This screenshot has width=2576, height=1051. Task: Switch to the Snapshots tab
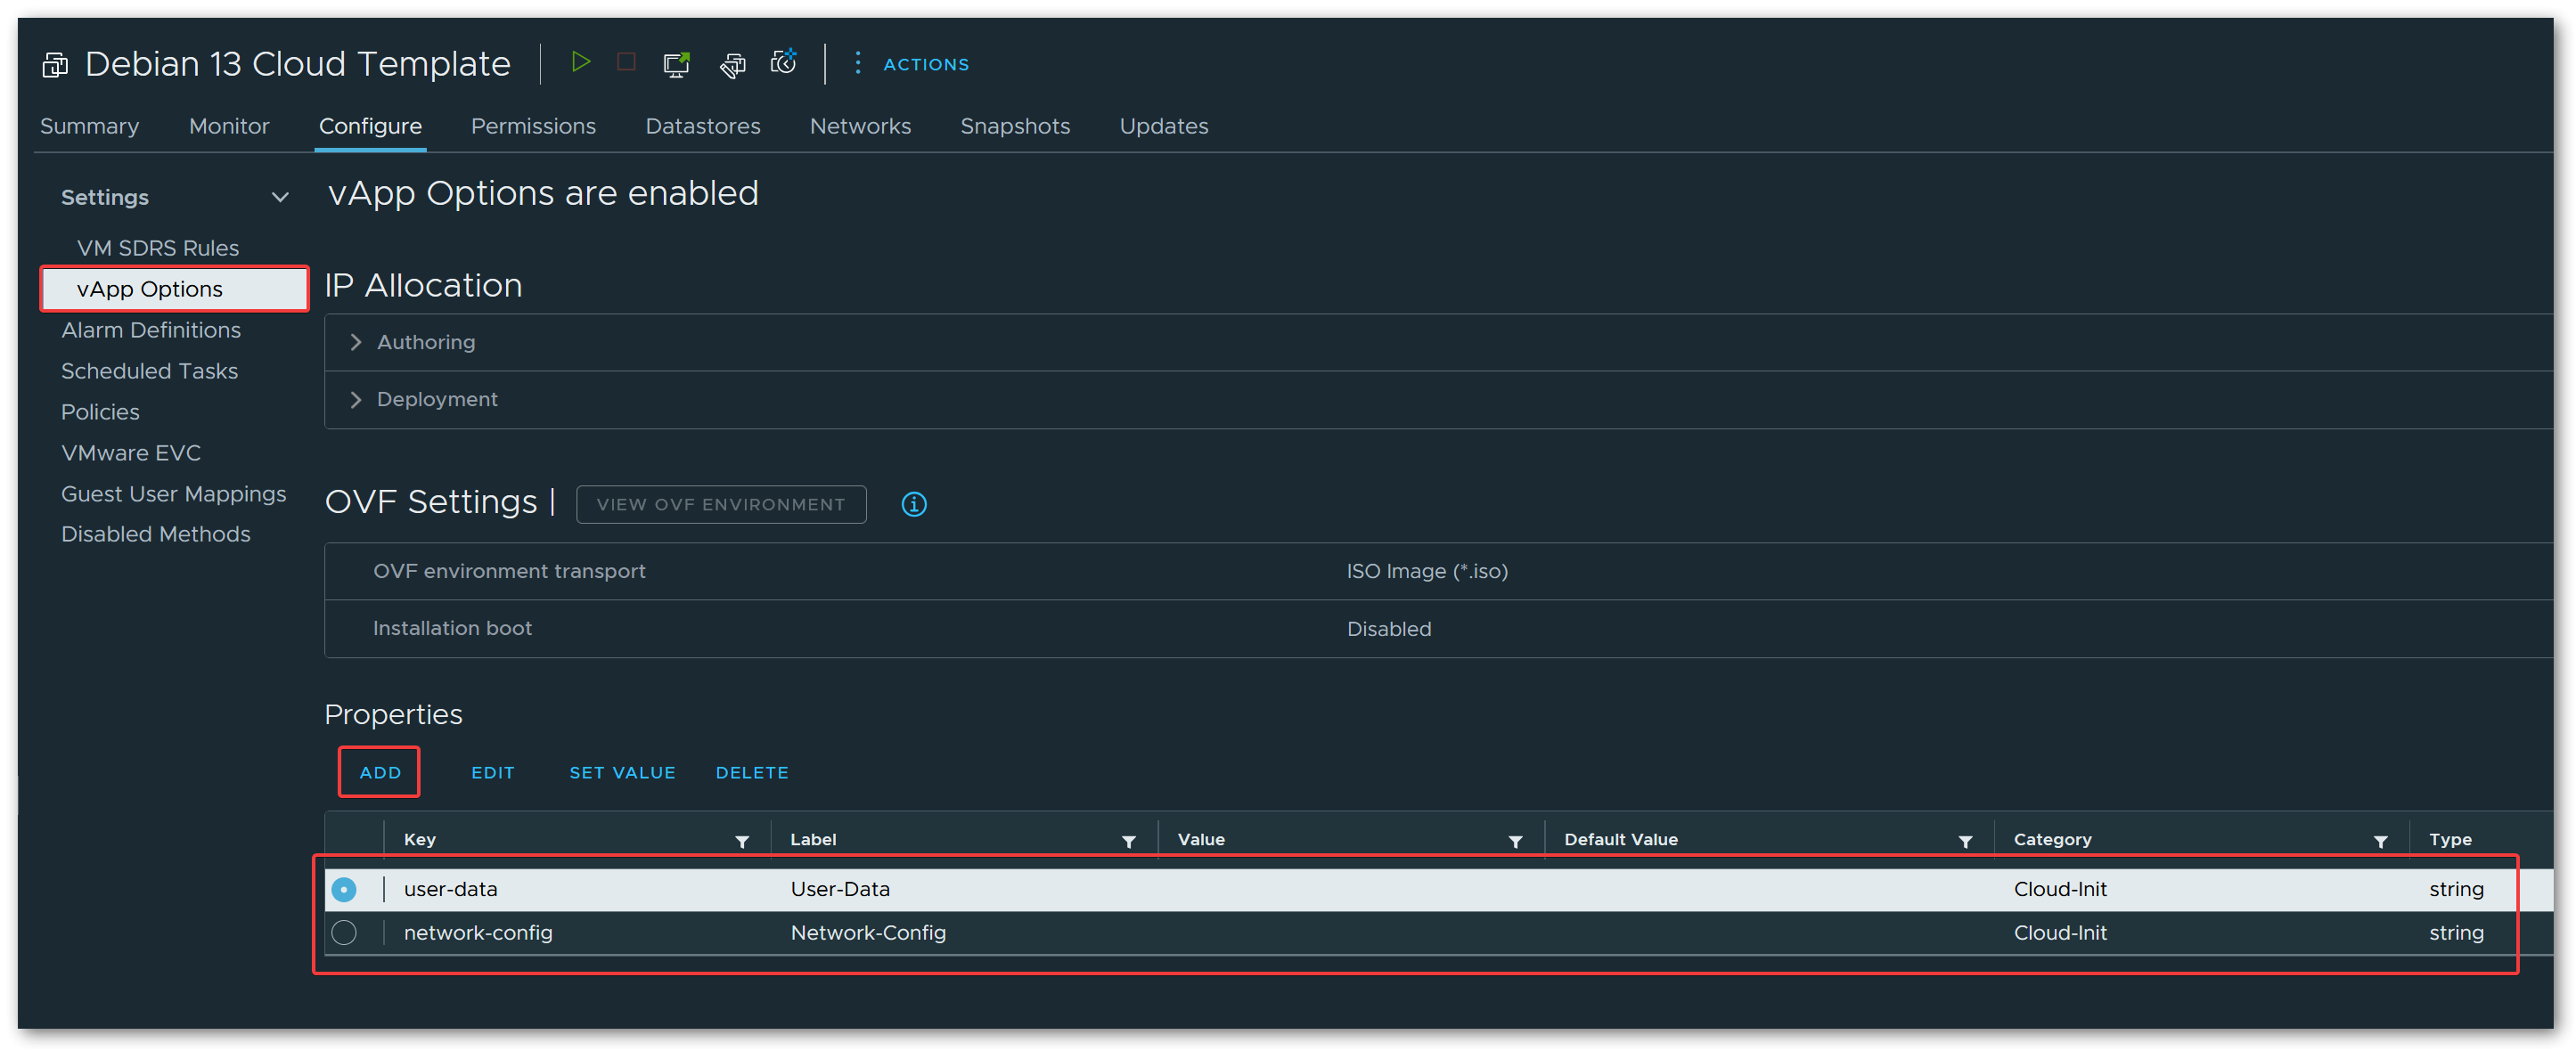click(x=1014, y=126)
